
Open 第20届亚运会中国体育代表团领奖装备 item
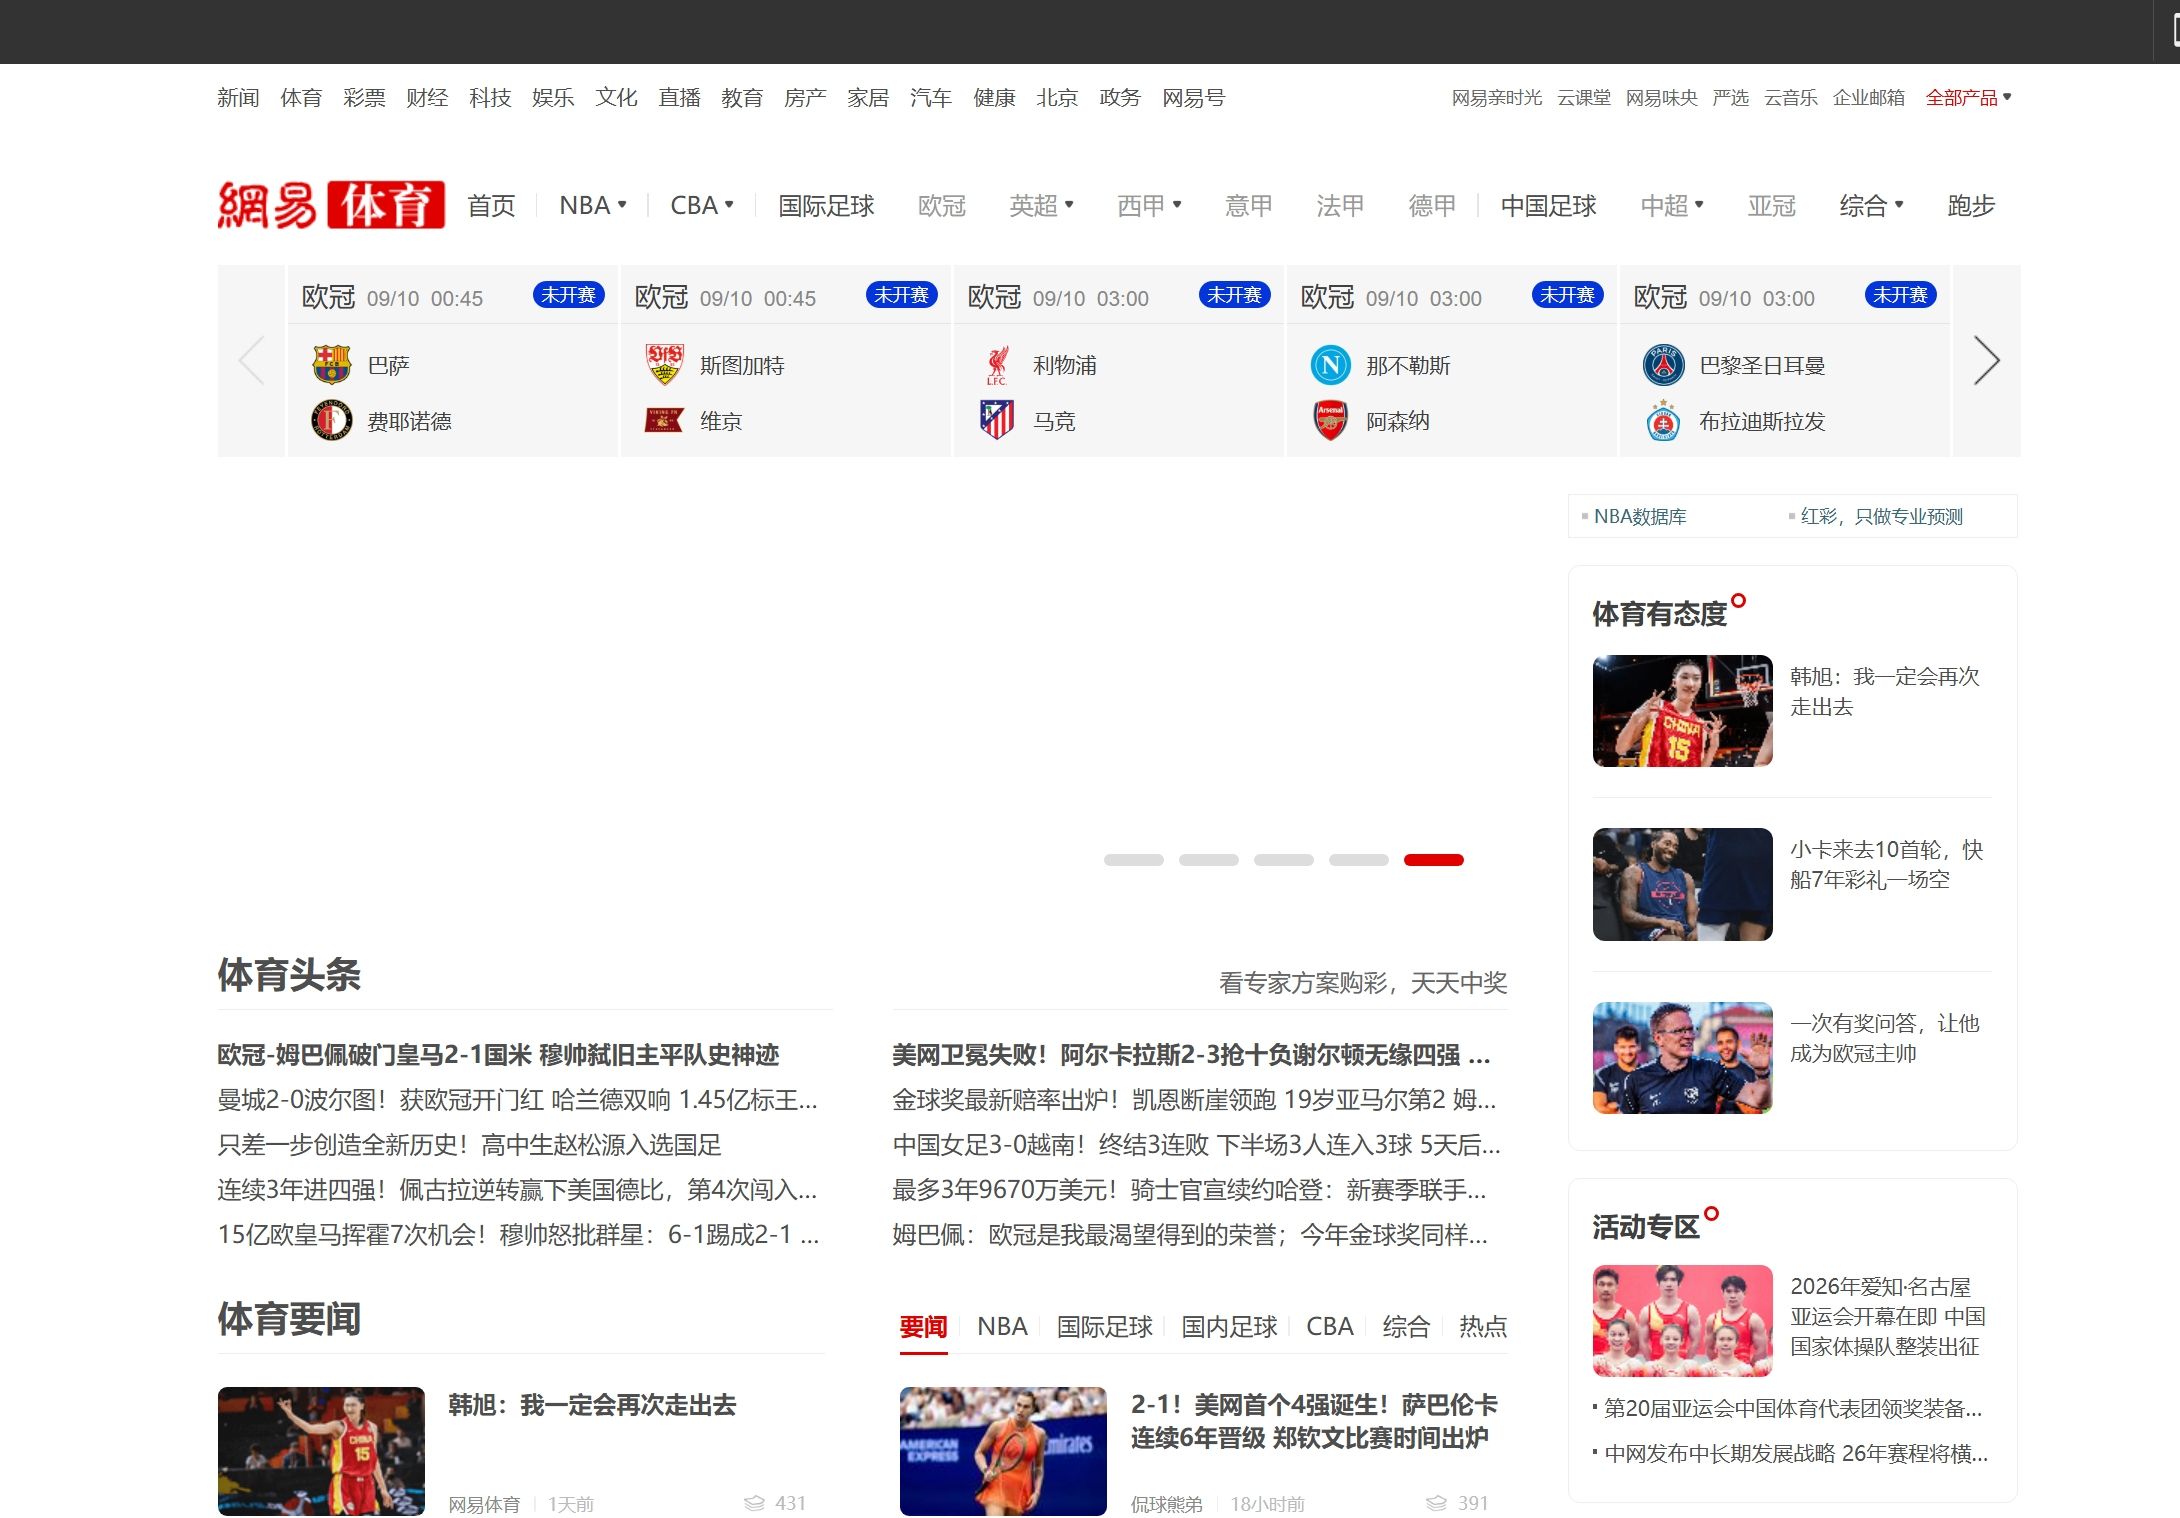tap(1793, 1409)
